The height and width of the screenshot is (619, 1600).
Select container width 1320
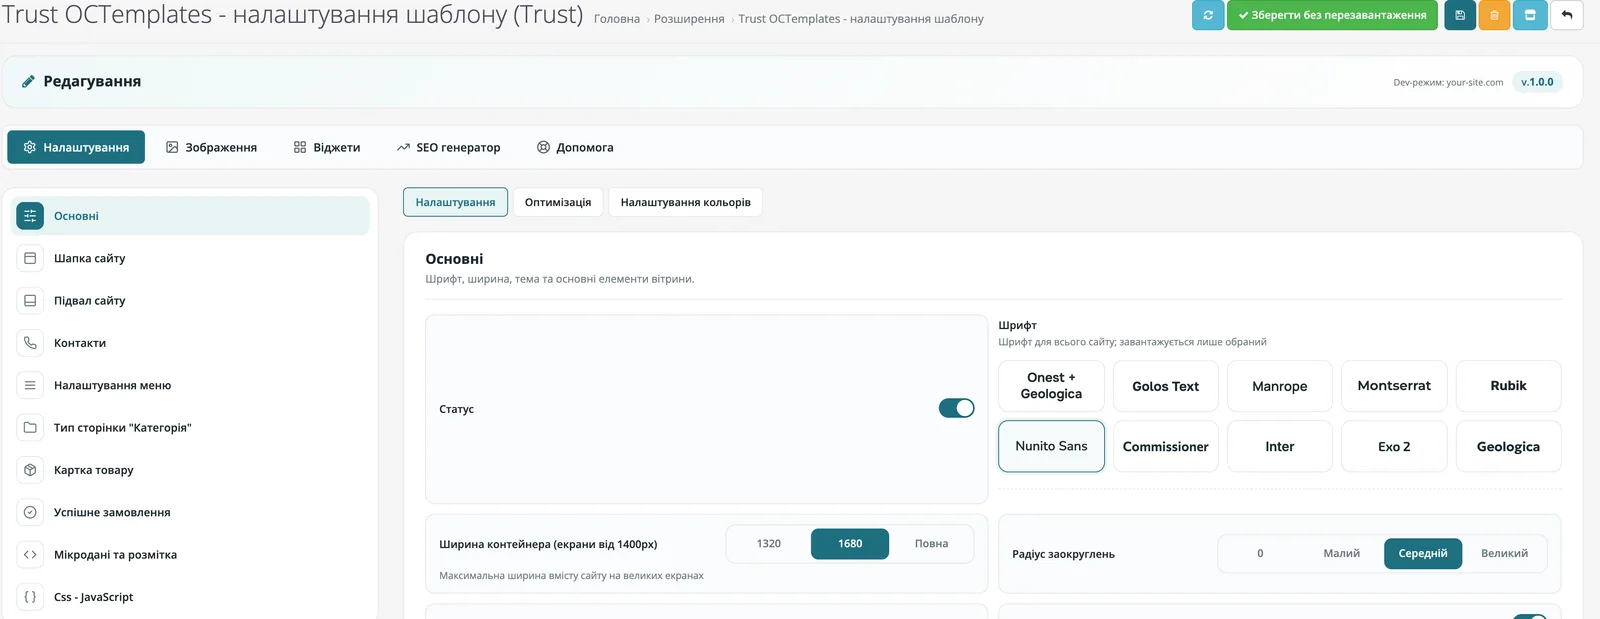click(x=769, y=544)
